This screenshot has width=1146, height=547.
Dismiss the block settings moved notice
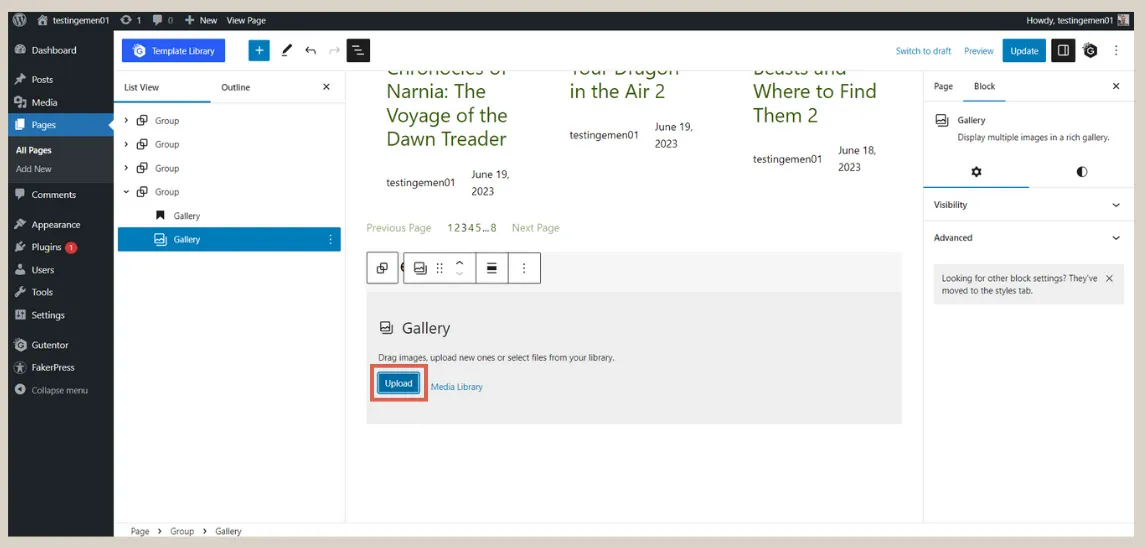(1109, 279)
